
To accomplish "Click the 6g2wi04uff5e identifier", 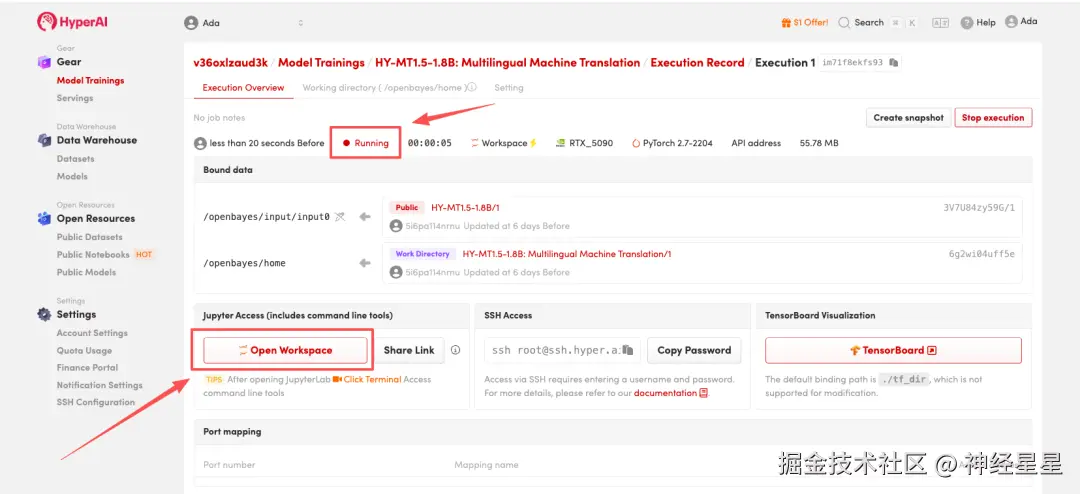I will [x=982, y=254].
